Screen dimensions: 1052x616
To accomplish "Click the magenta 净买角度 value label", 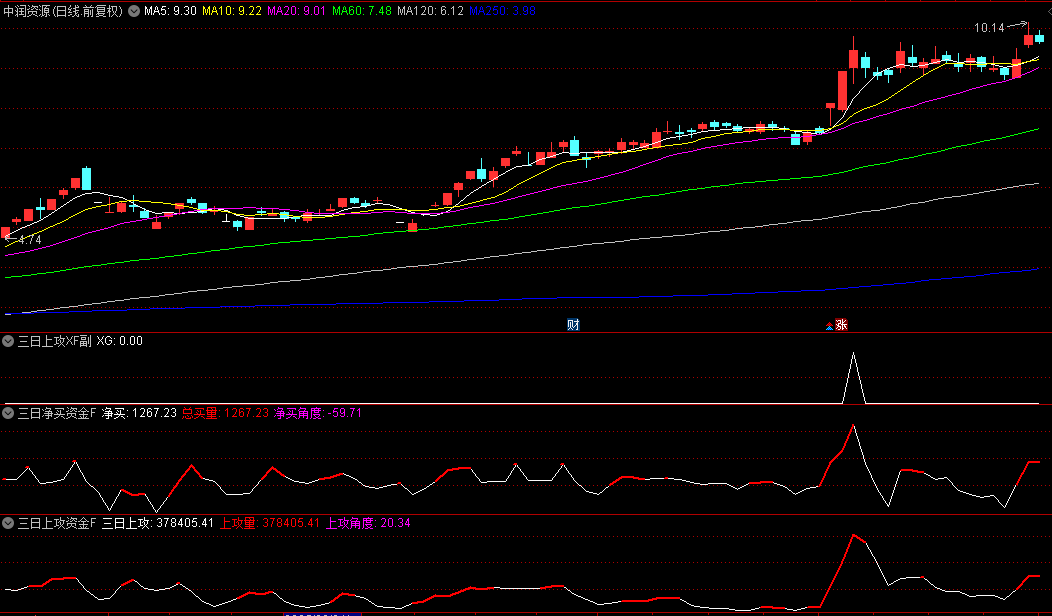I will pyautogui.click(x=317, y=413).
